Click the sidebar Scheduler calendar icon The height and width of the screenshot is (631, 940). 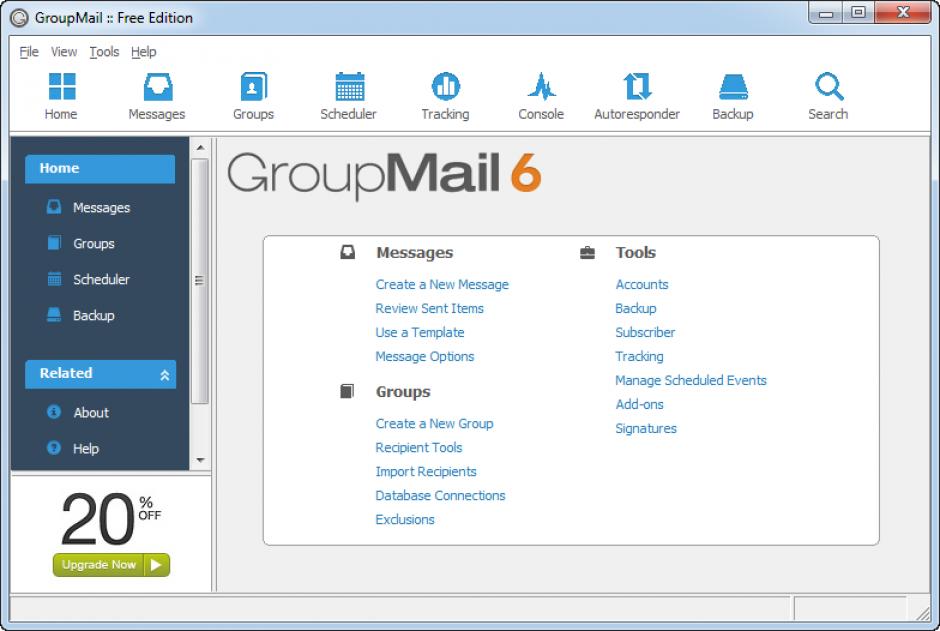click(54, 279)
